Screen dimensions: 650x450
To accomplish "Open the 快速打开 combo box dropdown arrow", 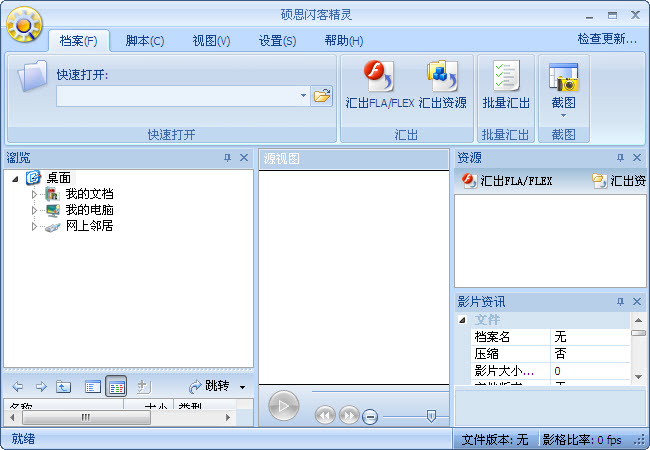I will coord(303,96).
